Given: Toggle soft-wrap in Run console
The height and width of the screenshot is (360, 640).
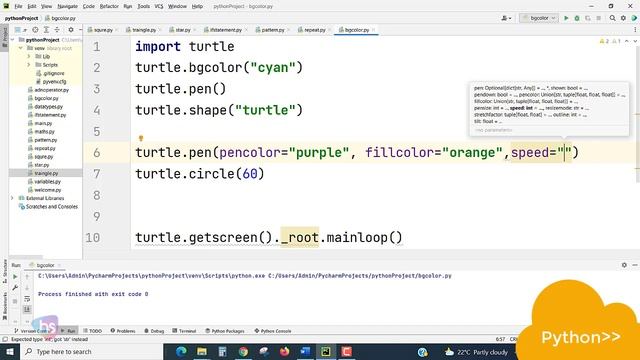Looking at the screenshot, I should (27, 299).
